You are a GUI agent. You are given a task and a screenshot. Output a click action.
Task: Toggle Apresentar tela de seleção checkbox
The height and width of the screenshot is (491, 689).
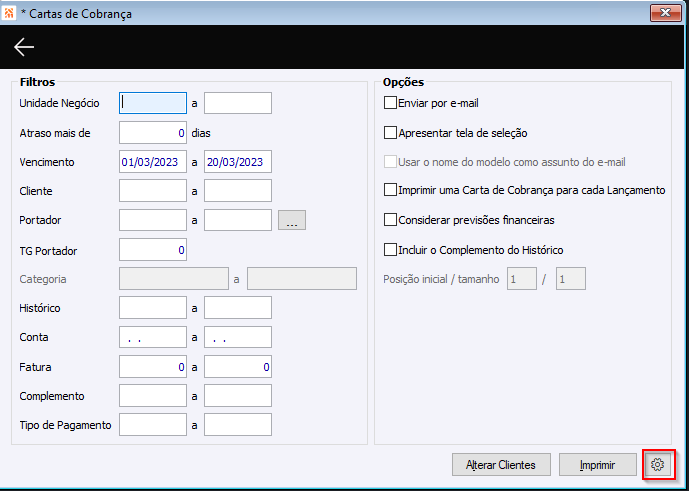tap(390, 133)
